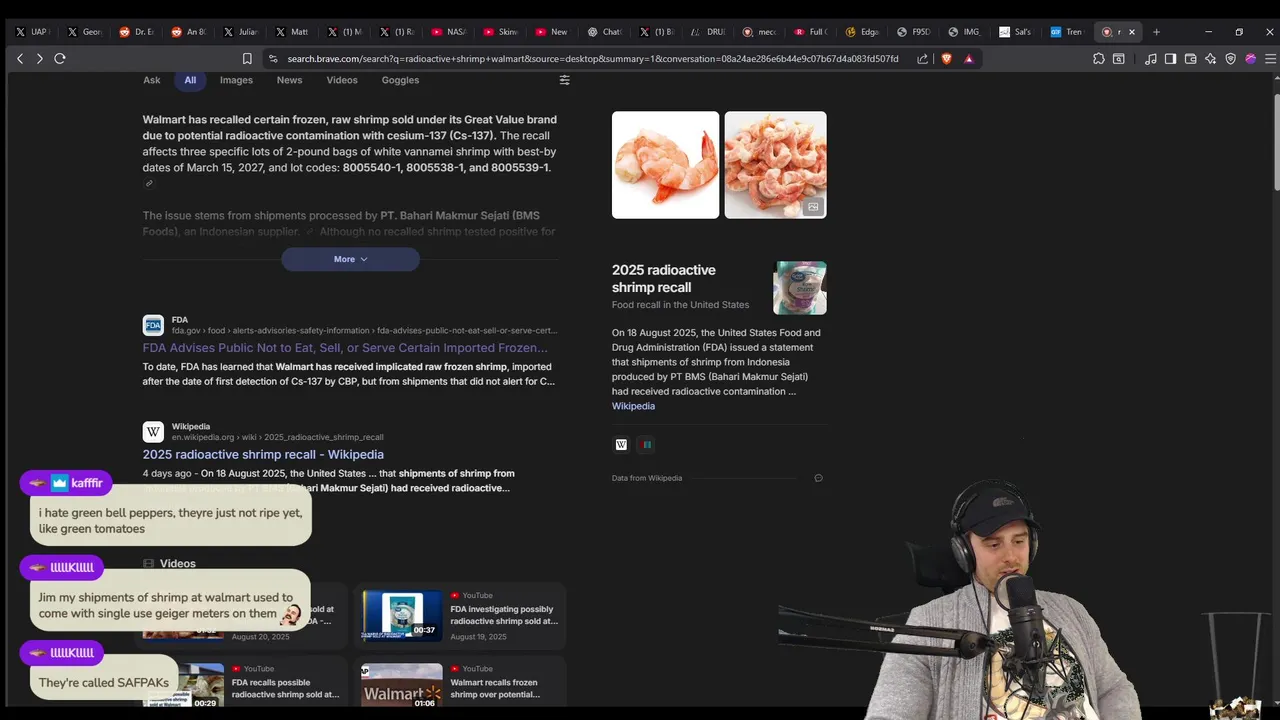
Task: Open the search filter settings icon
Action: tap(564, 80)
